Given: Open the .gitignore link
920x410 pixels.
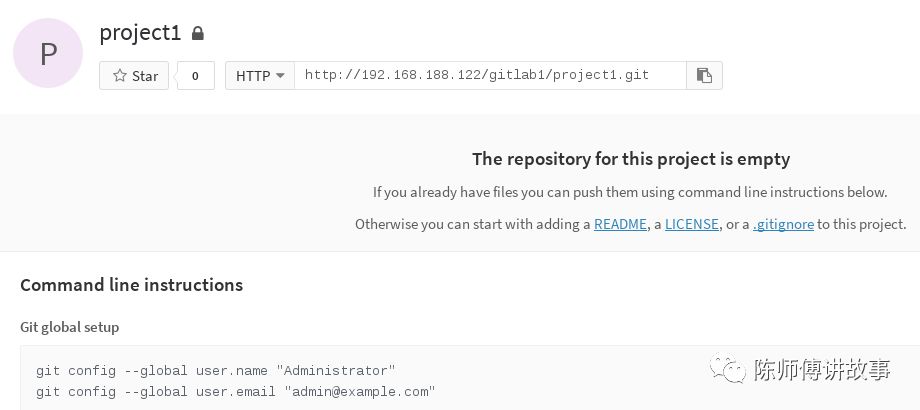Looking at the screenshot, I should tap(783, 224).
